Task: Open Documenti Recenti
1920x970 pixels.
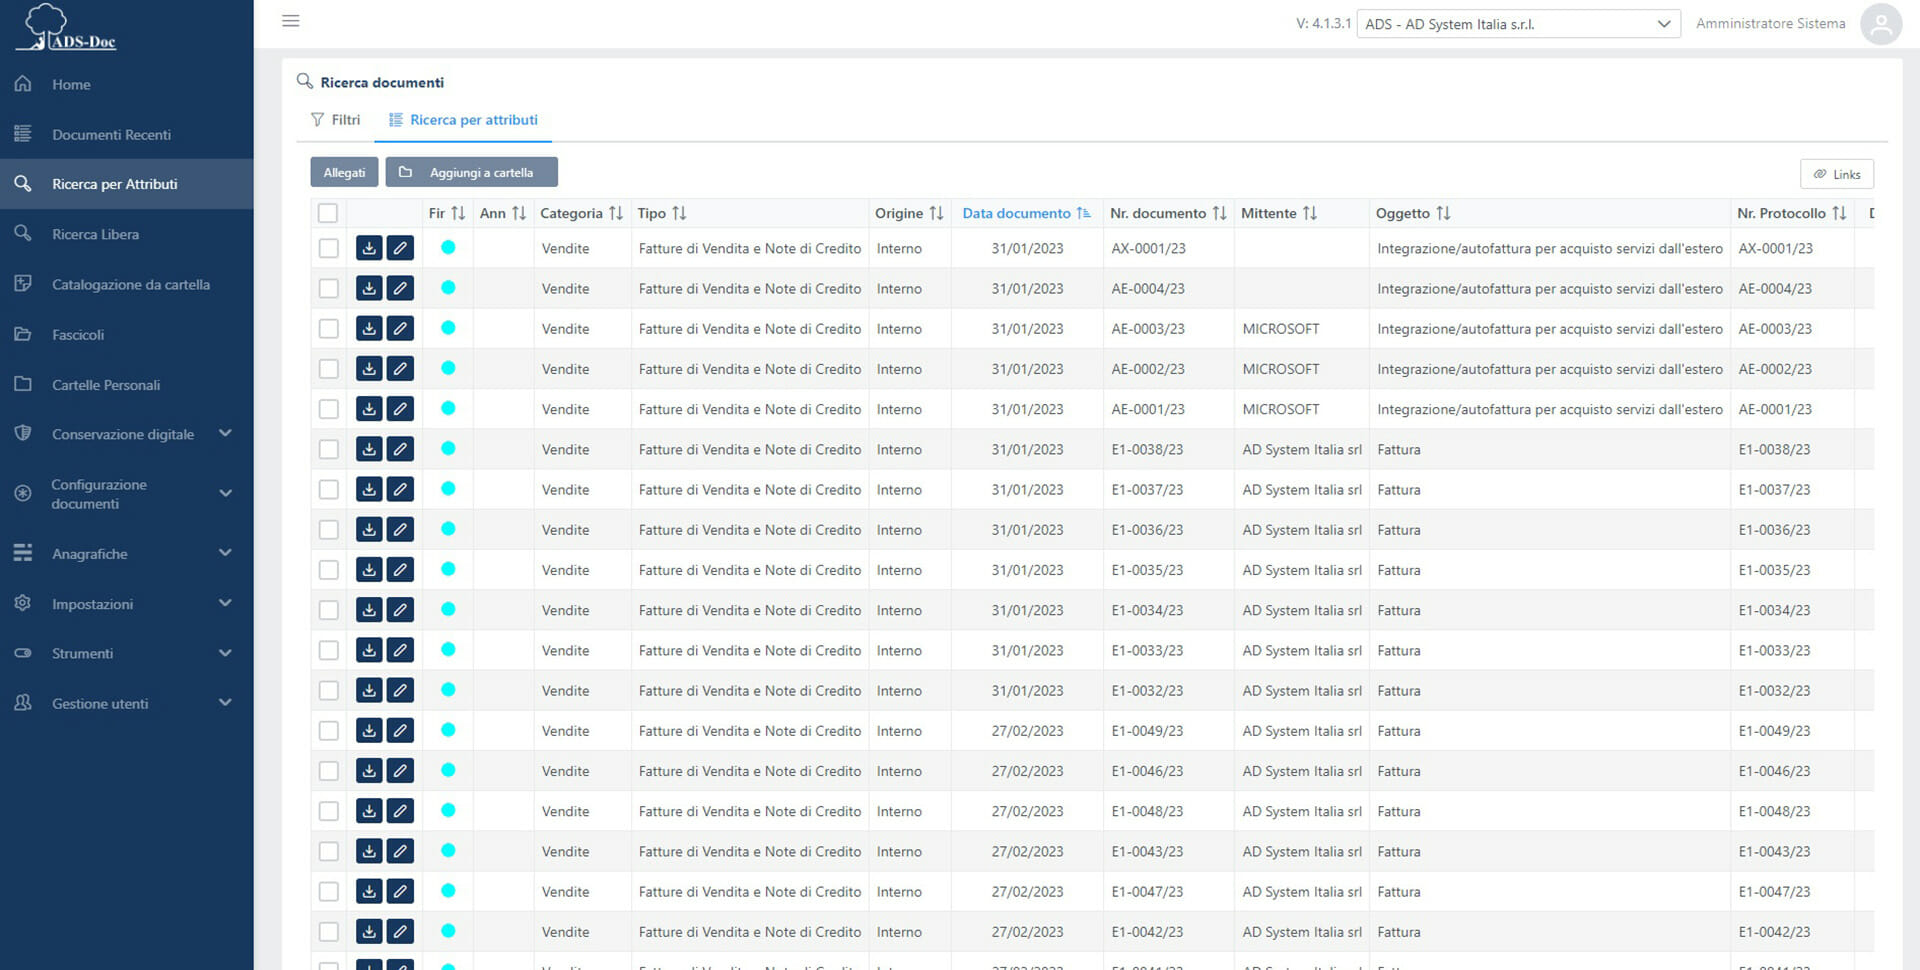Action: 126,134
